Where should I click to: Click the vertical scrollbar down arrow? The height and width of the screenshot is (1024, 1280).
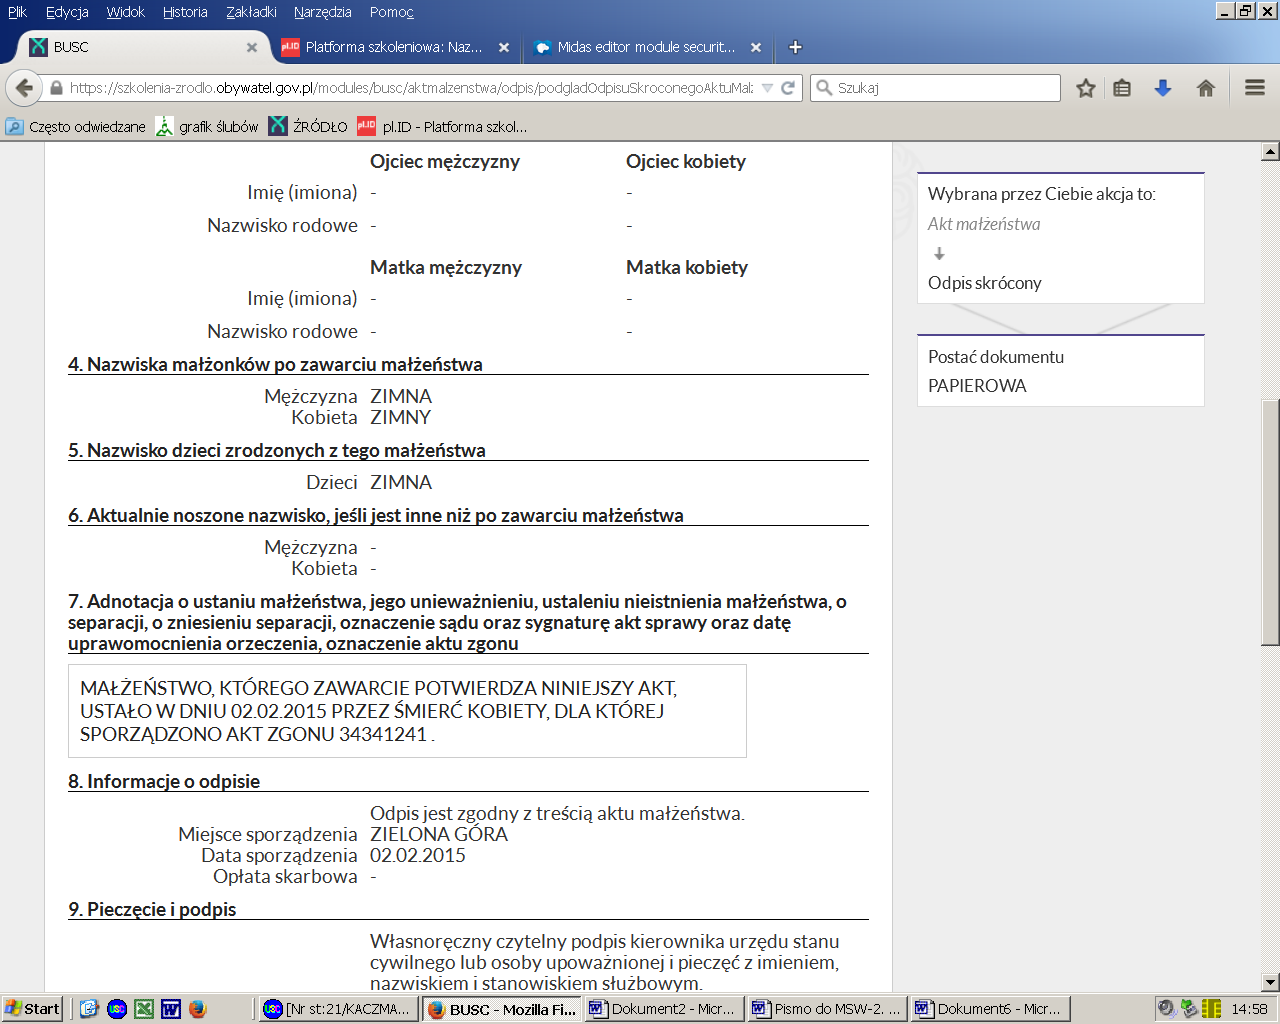(x=1270, y=983)
